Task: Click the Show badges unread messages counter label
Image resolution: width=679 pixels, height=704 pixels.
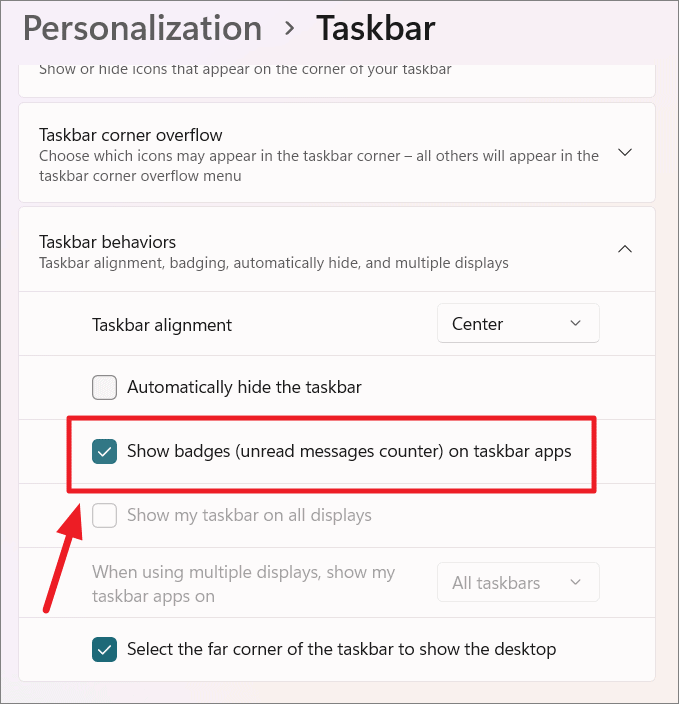Action: [x=349, y=451]
